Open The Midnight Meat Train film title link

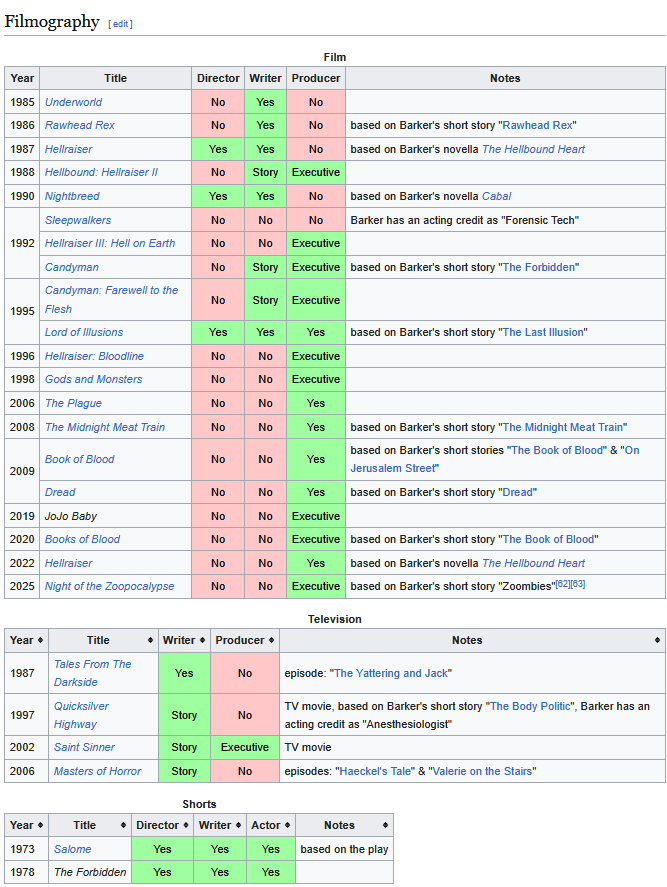click(x=105, y=427)
